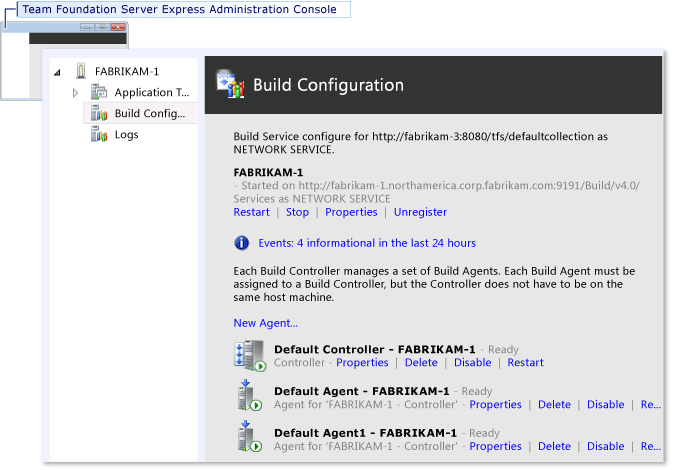
Task: Click truncated Re... link for Default Agent
Action: (x=651, y=405)
